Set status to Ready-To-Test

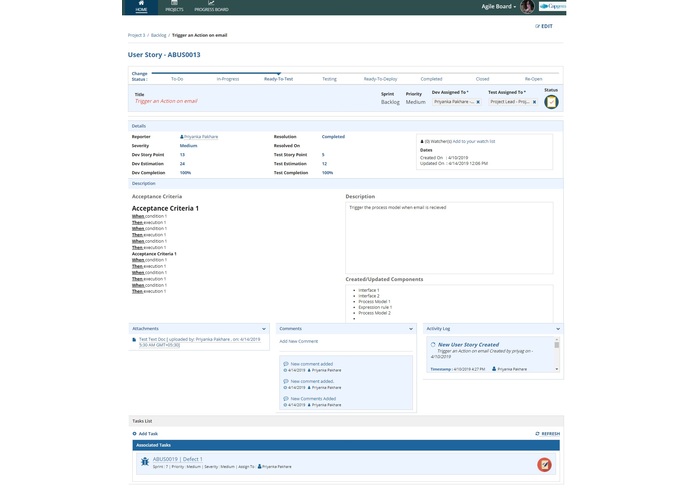(x=278, y=79)
